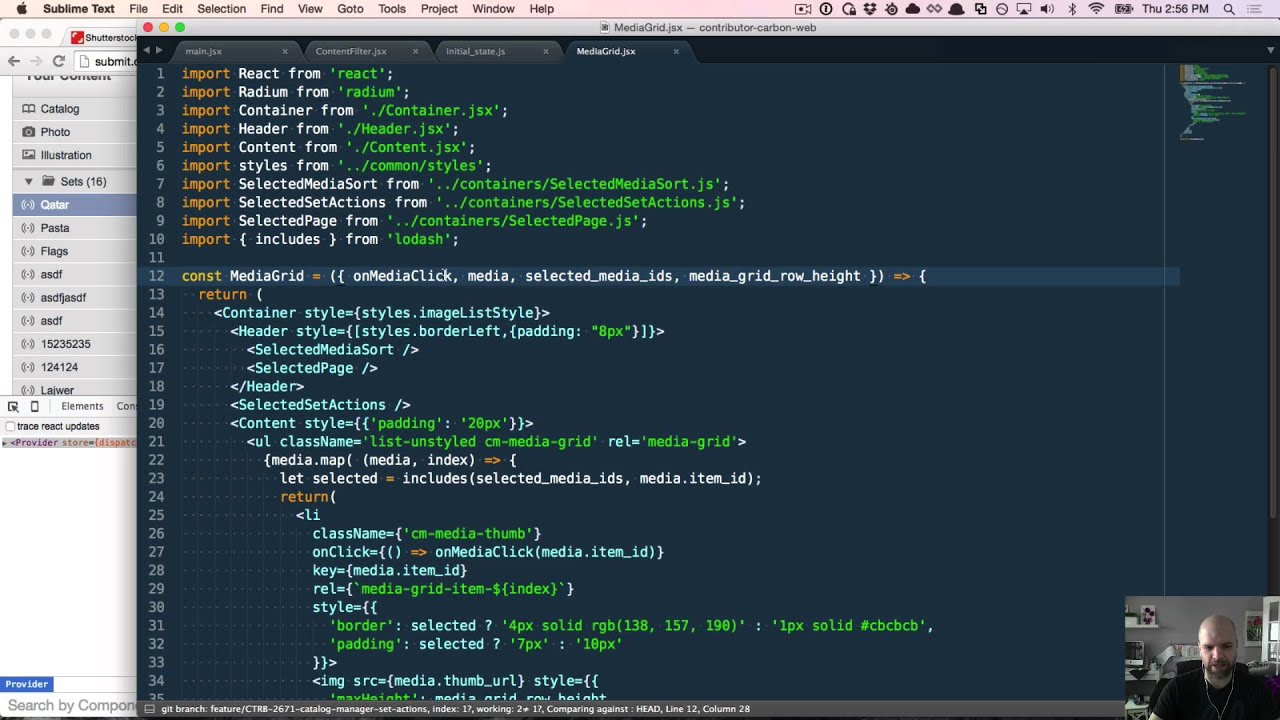Click the Sublime status bar panel switcher icon
The image size is (1280, 720).
click(x=149, y=709)
